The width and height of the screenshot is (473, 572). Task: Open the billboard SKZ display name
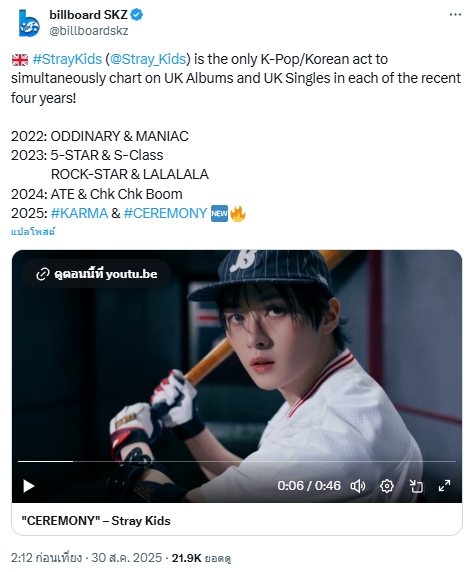[x=88, y=15]
